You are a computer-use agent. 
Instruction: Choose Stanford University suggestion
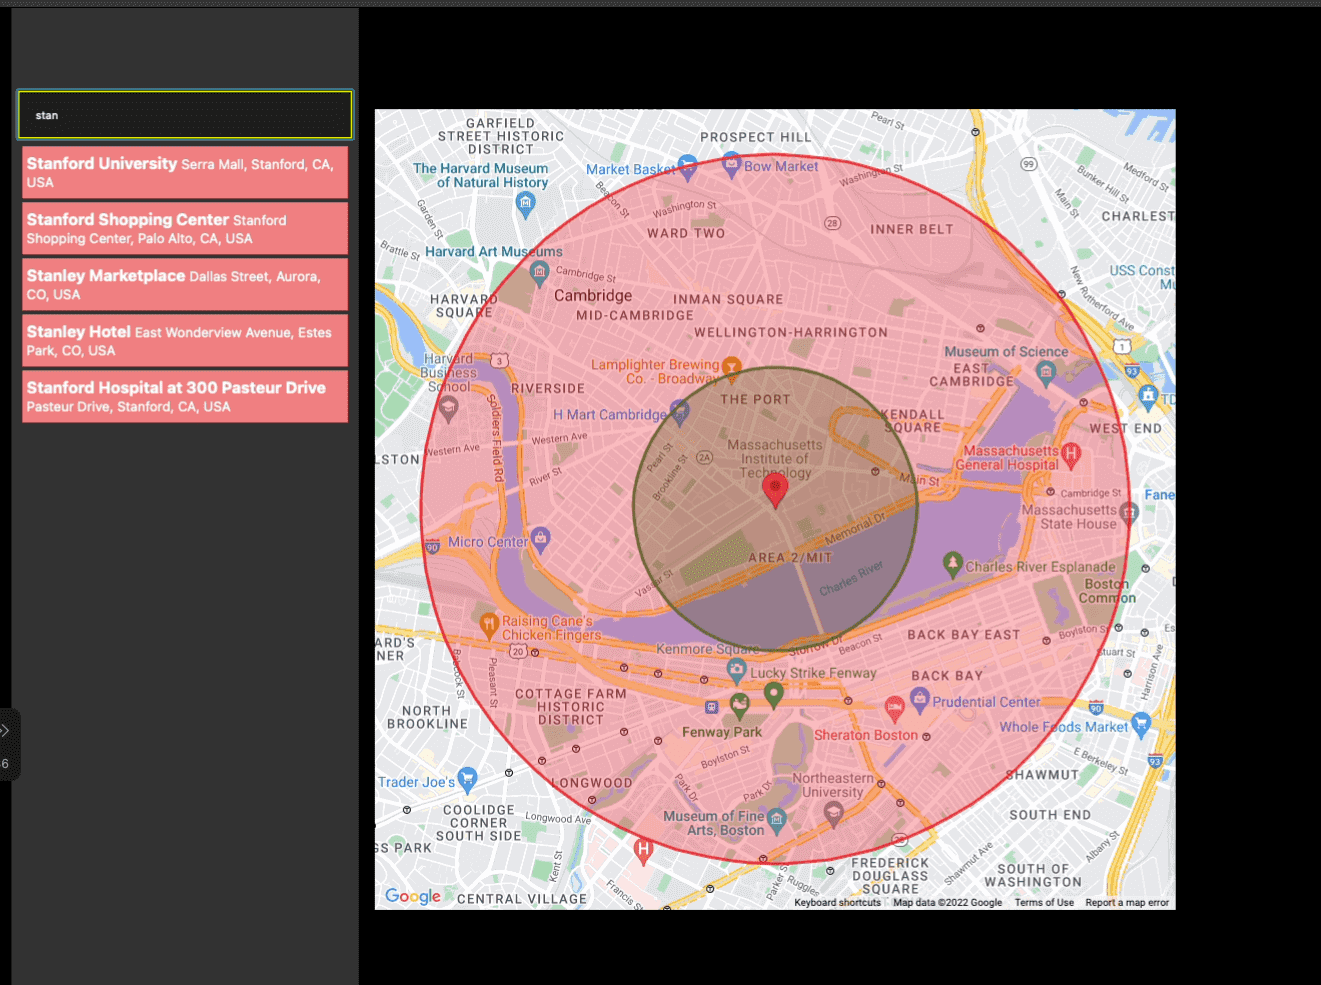(185, 172)
